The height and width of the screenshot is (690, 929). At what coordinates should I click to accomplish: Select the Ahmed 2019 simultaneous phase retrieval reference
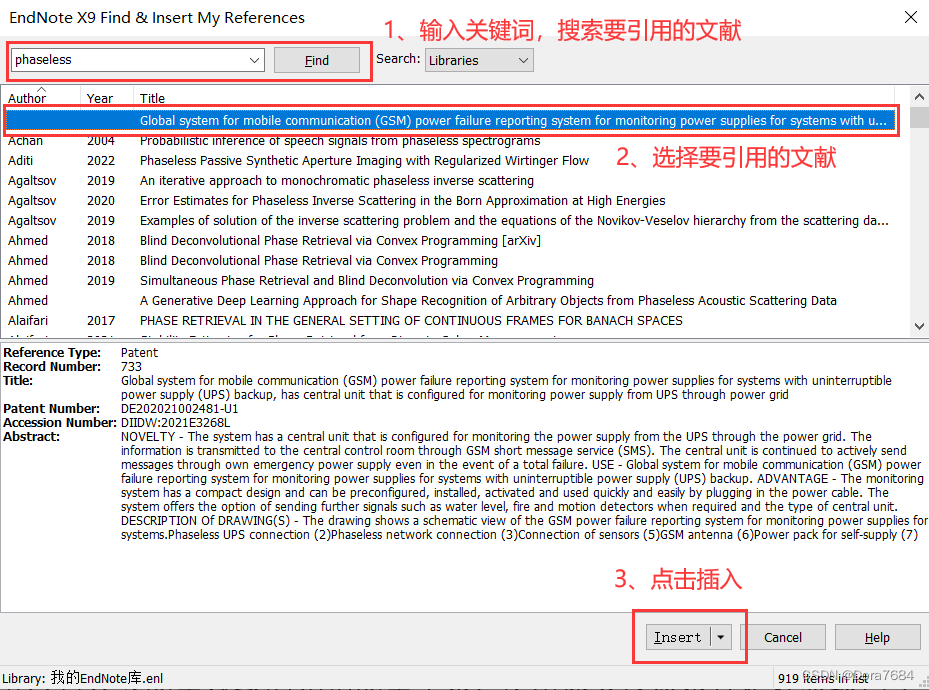click(300, 280)
